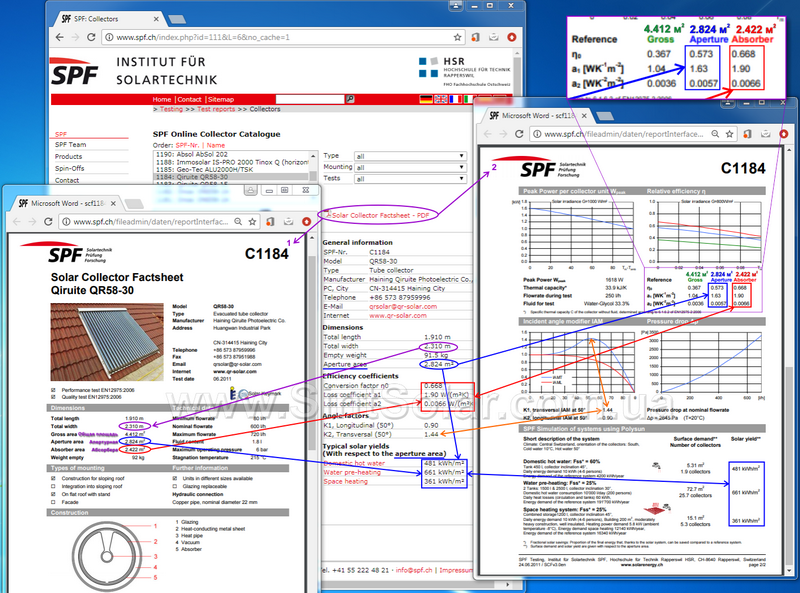Follow the Test reports breadcrumb link

216,109
